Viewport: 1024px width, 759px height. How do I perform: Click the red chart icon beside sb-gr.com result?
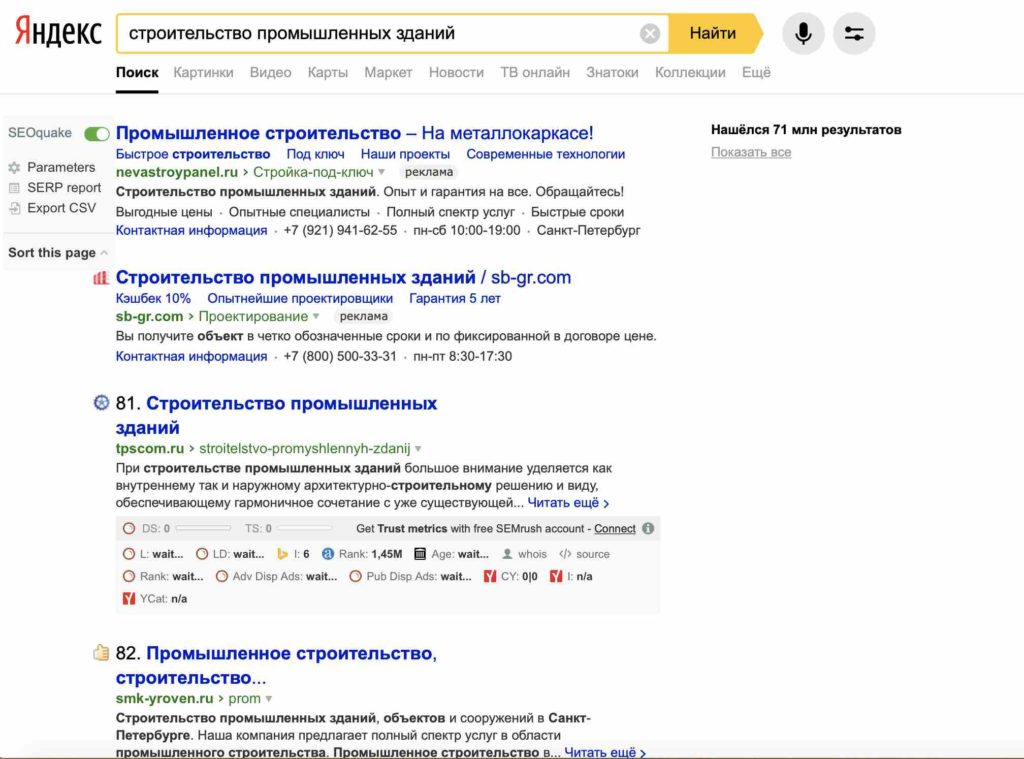[101, 278]
